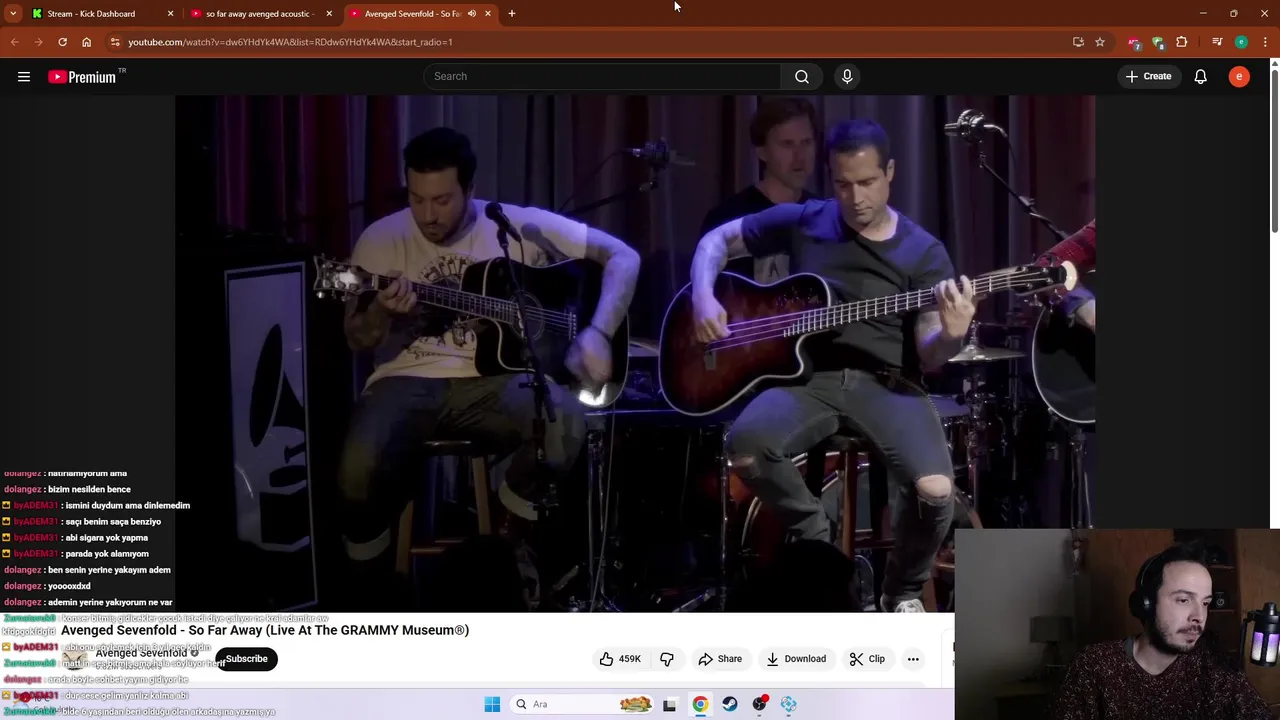This screenshot has height=720, width=1280.
Task: Click the video title Avenged Sevenfold - So Far Away
Action: pyautogui.click(x=265, y=630)
